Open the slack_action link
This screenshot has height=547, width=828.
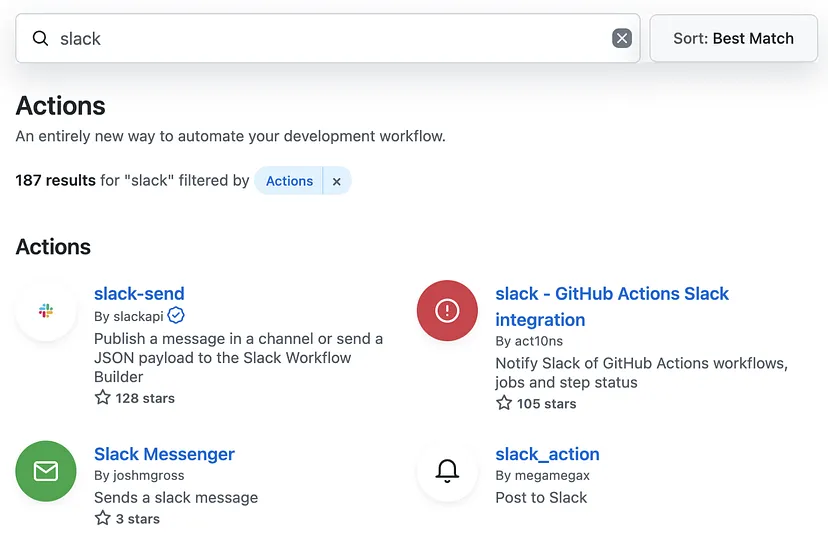coord(547,454)
